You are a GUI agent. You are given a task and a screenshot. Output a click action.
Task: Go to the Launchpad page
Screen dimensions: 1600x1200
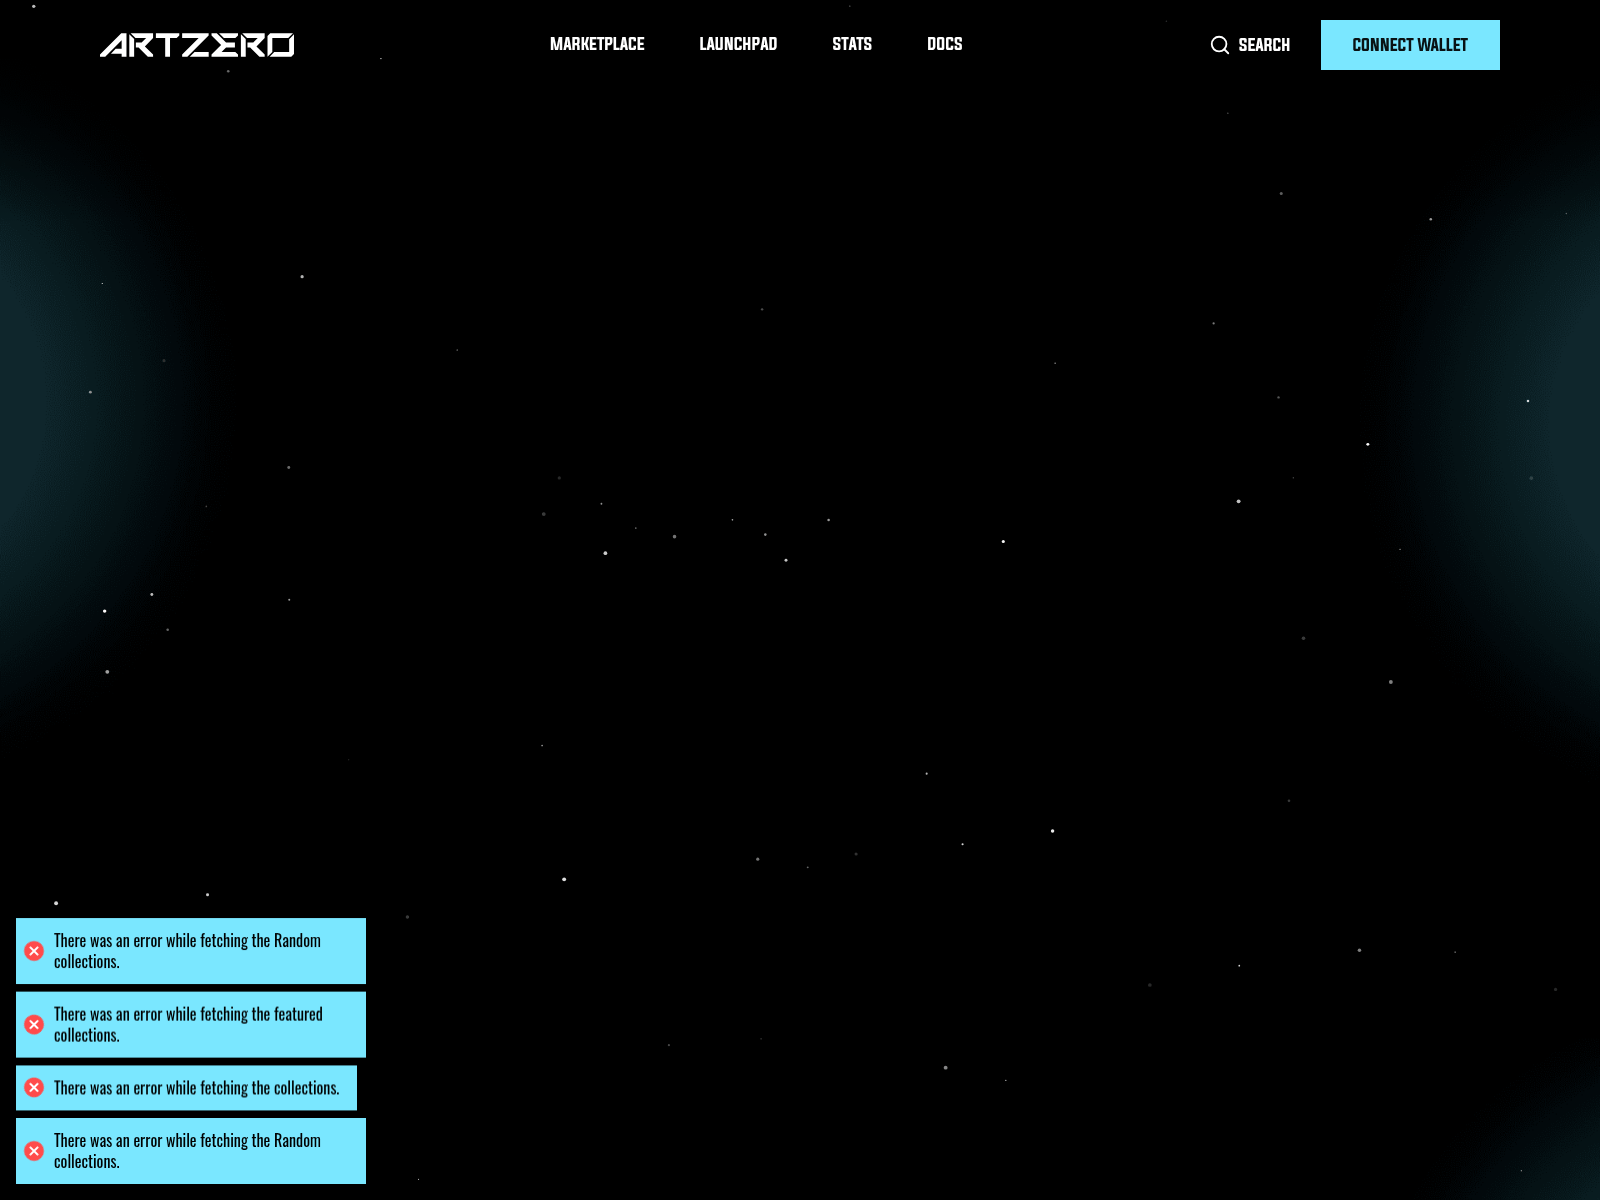pos(738,44)
